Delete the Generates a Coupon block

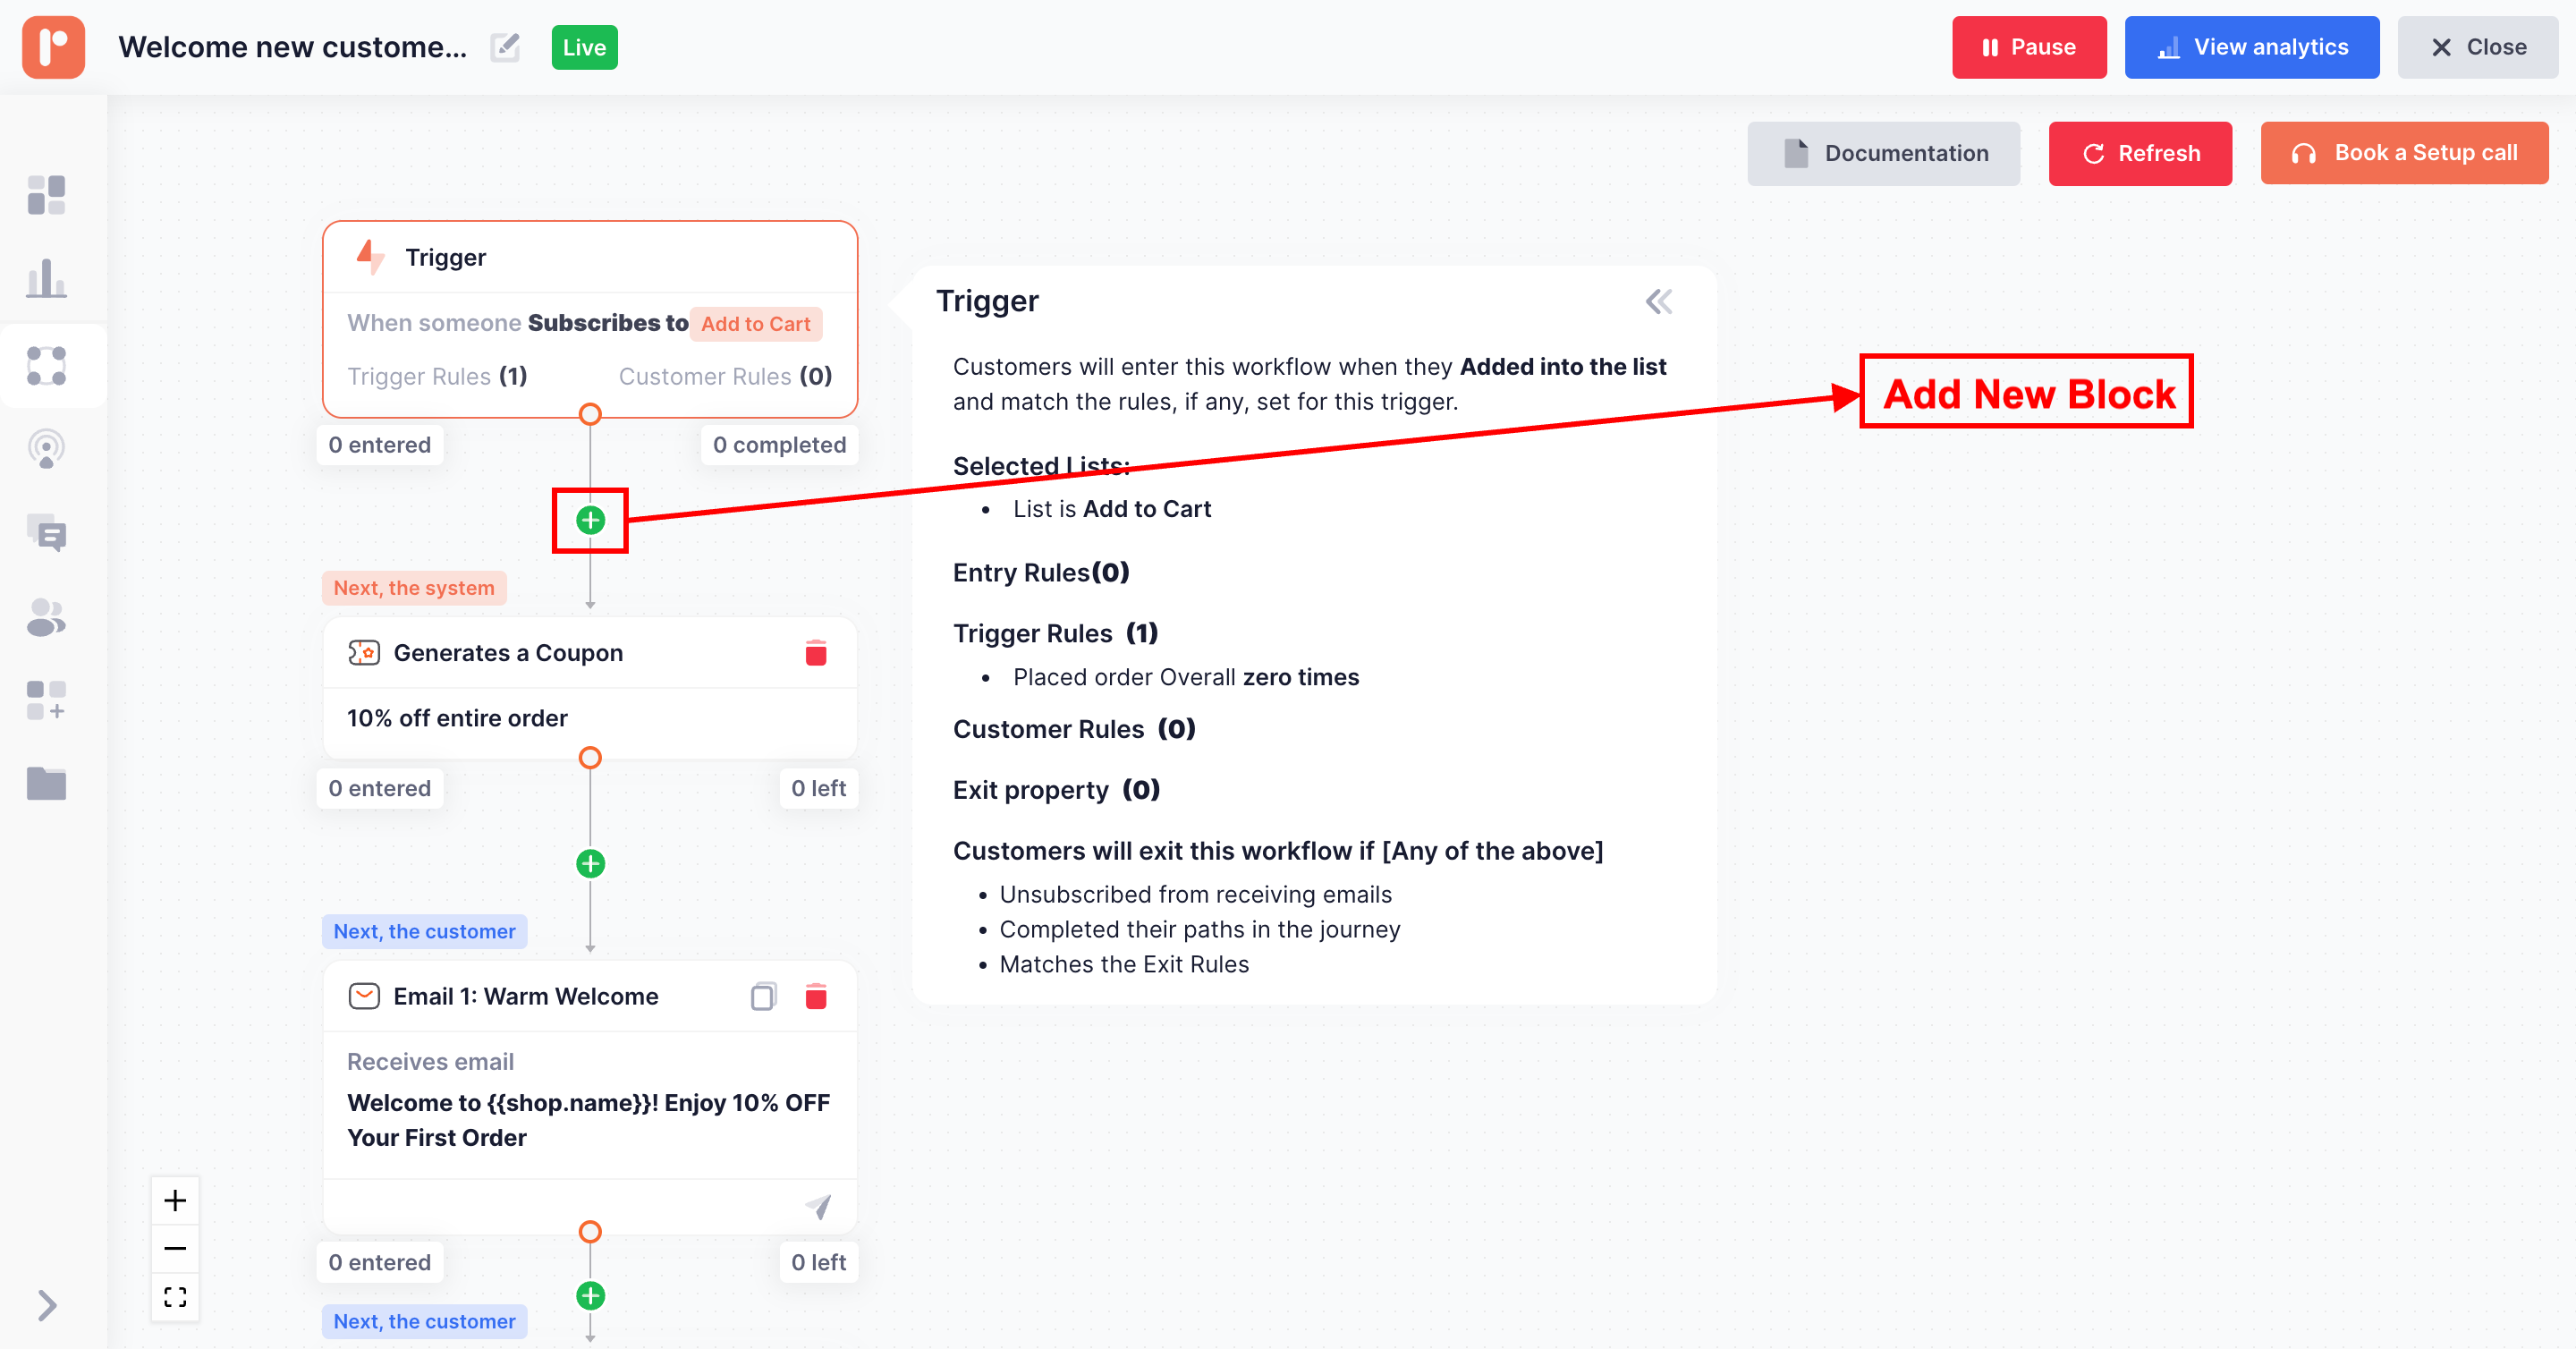click(x=815, y=653)
